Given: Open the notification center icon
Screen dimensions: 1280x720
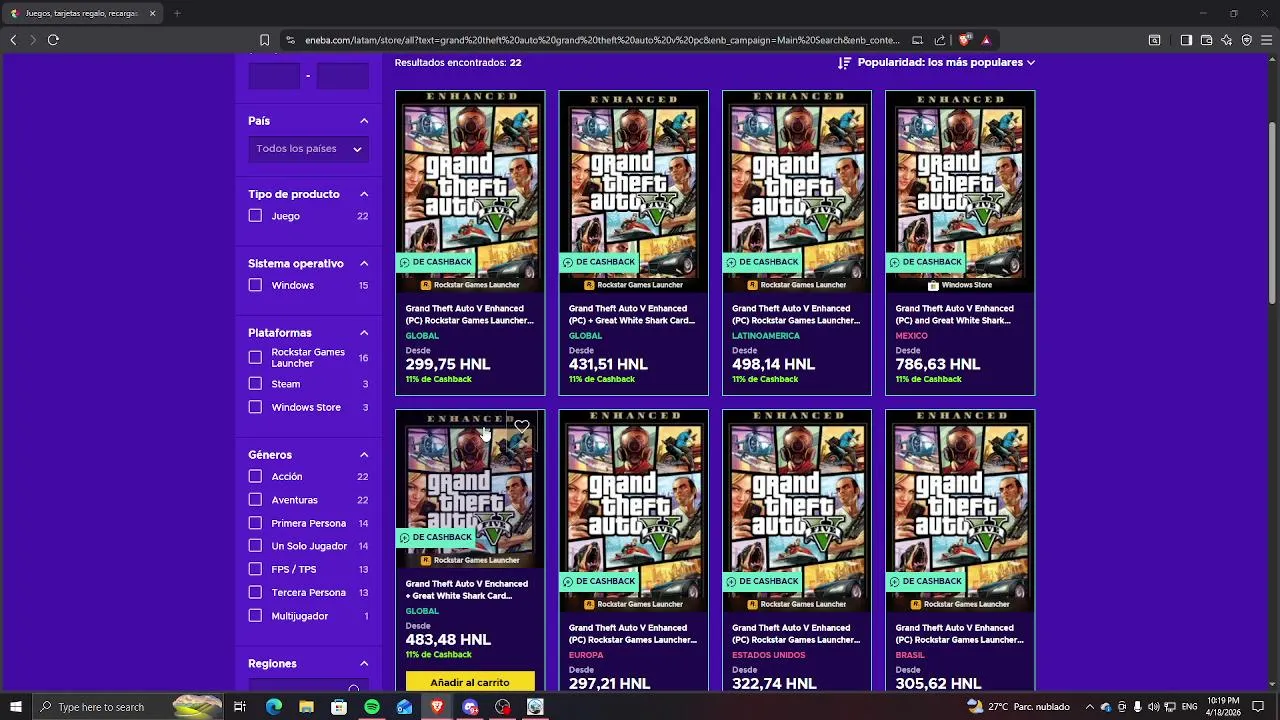Looking at the screenshot, I should point(1258,707).
